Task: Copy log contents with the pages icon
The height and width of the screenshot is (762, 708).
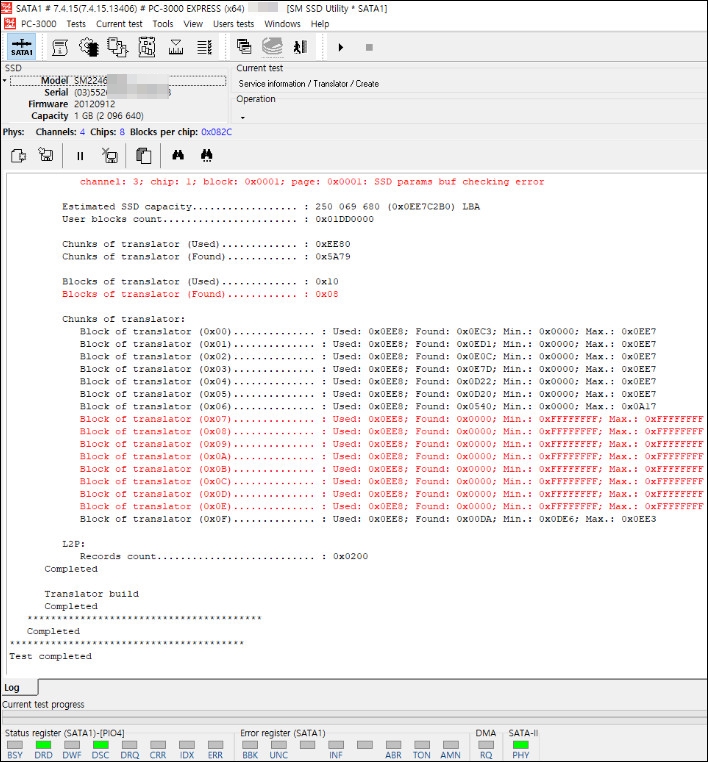Action: point(143,156)
